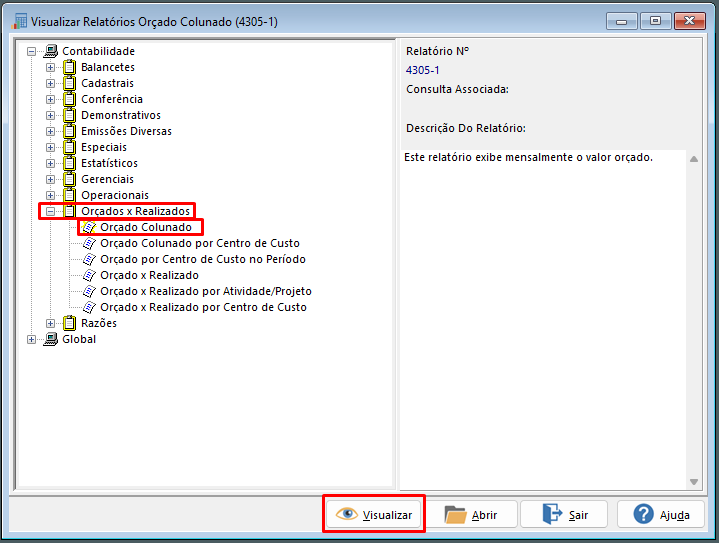Select the Gerenciais tree label
This screenshot has height=543, width=719.
[x=107, y=179]
